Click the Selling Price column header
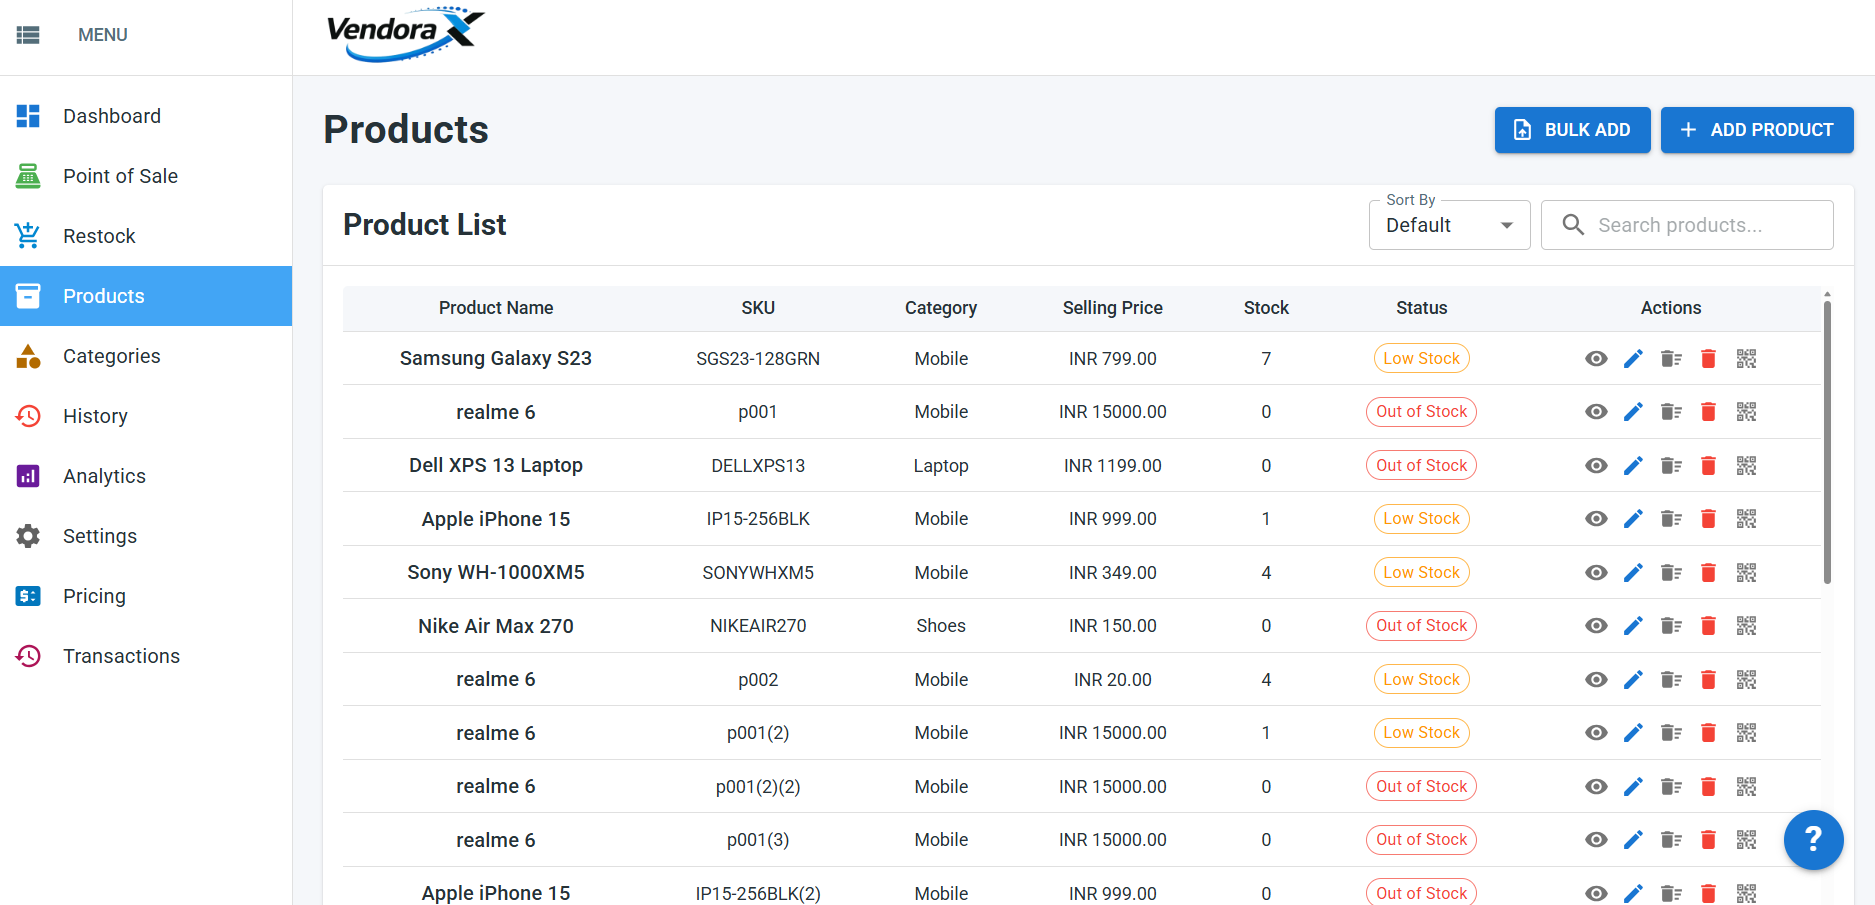This screenshot has height=905, width=1875. pos(1112,308)
